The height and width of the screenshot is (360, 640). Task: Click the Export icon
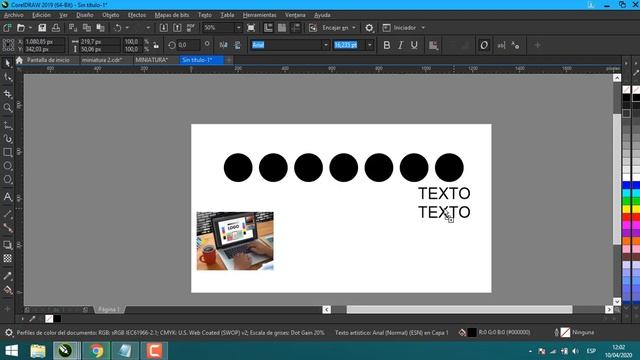click(x=177, y=28)
